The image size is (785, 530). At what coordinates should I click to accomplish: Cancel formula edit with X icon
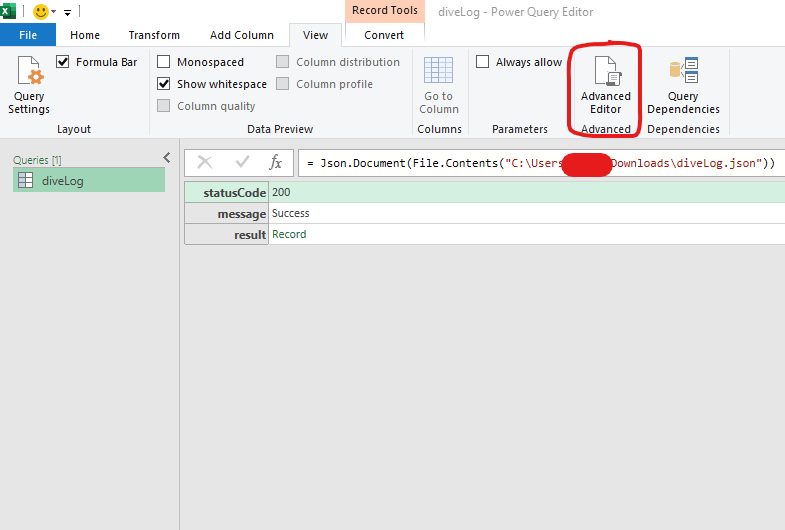tap(205, 162)
